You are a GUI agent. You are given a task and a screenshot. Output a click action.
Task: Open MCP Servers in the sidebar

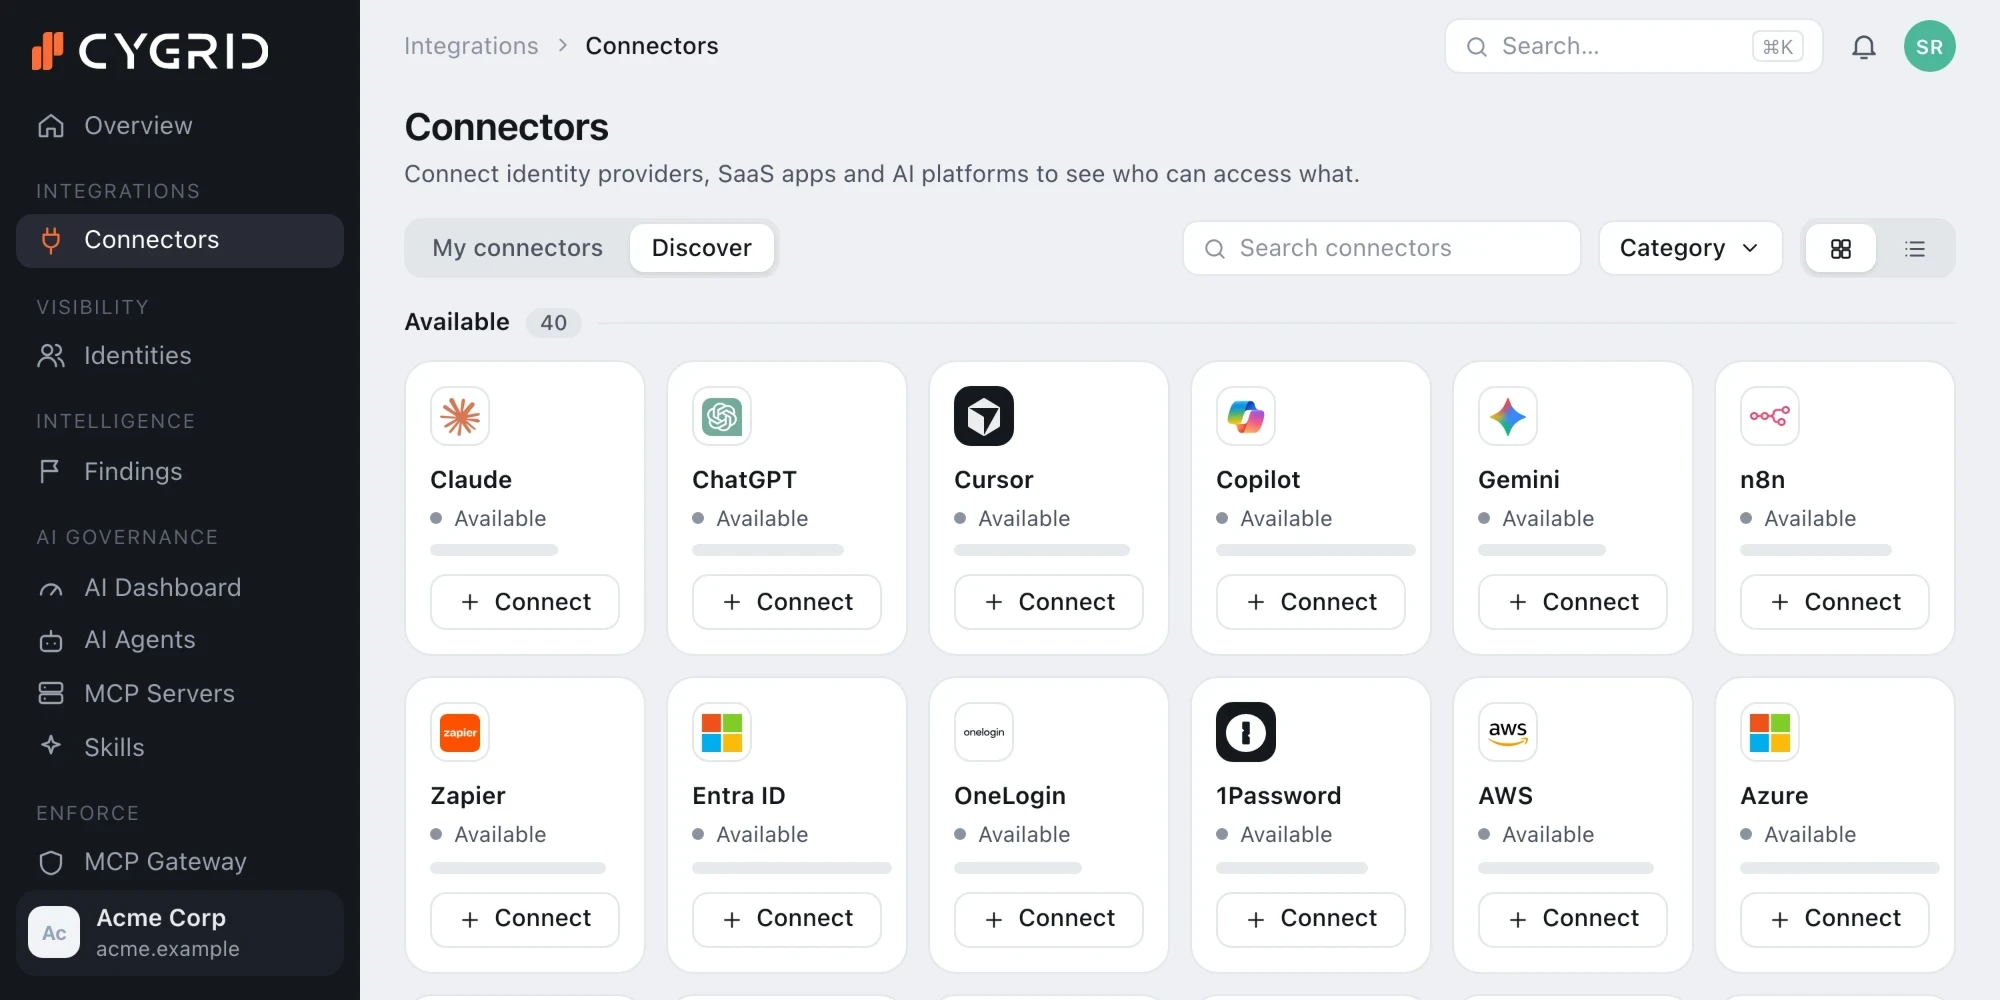coord(180,694)
